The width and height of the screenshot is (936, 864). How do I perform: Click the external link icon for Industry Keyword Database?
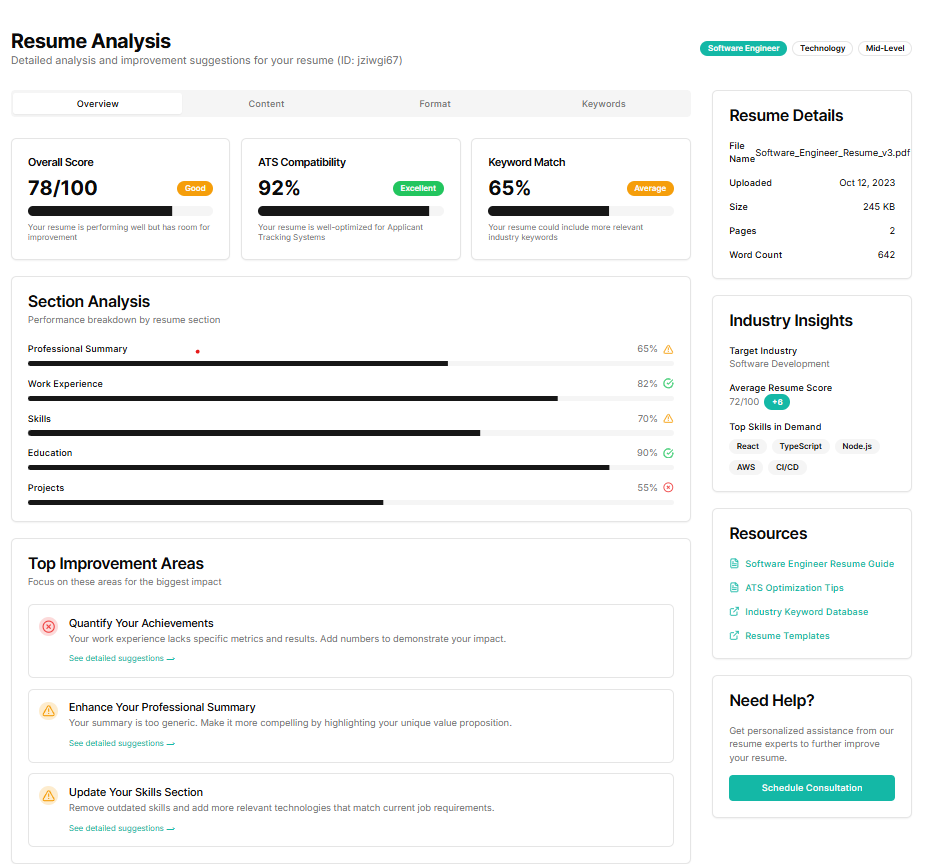[x=735, y=612]
